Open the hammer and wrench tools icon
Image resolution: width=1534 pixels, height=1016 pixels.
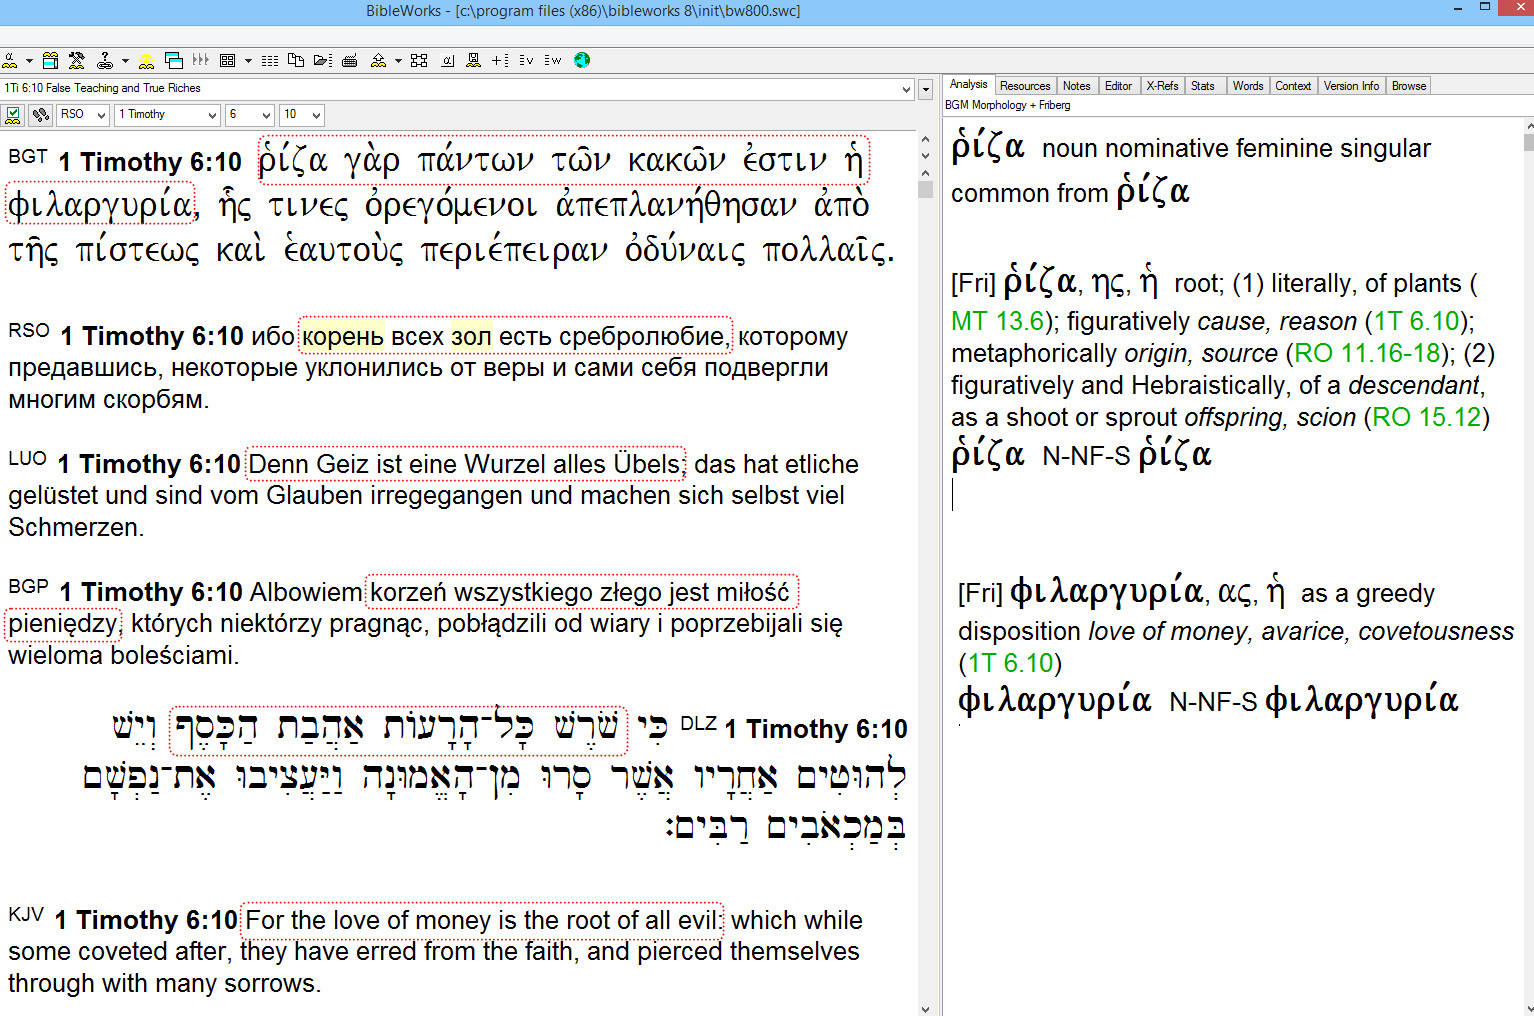(x=77, y=60)
